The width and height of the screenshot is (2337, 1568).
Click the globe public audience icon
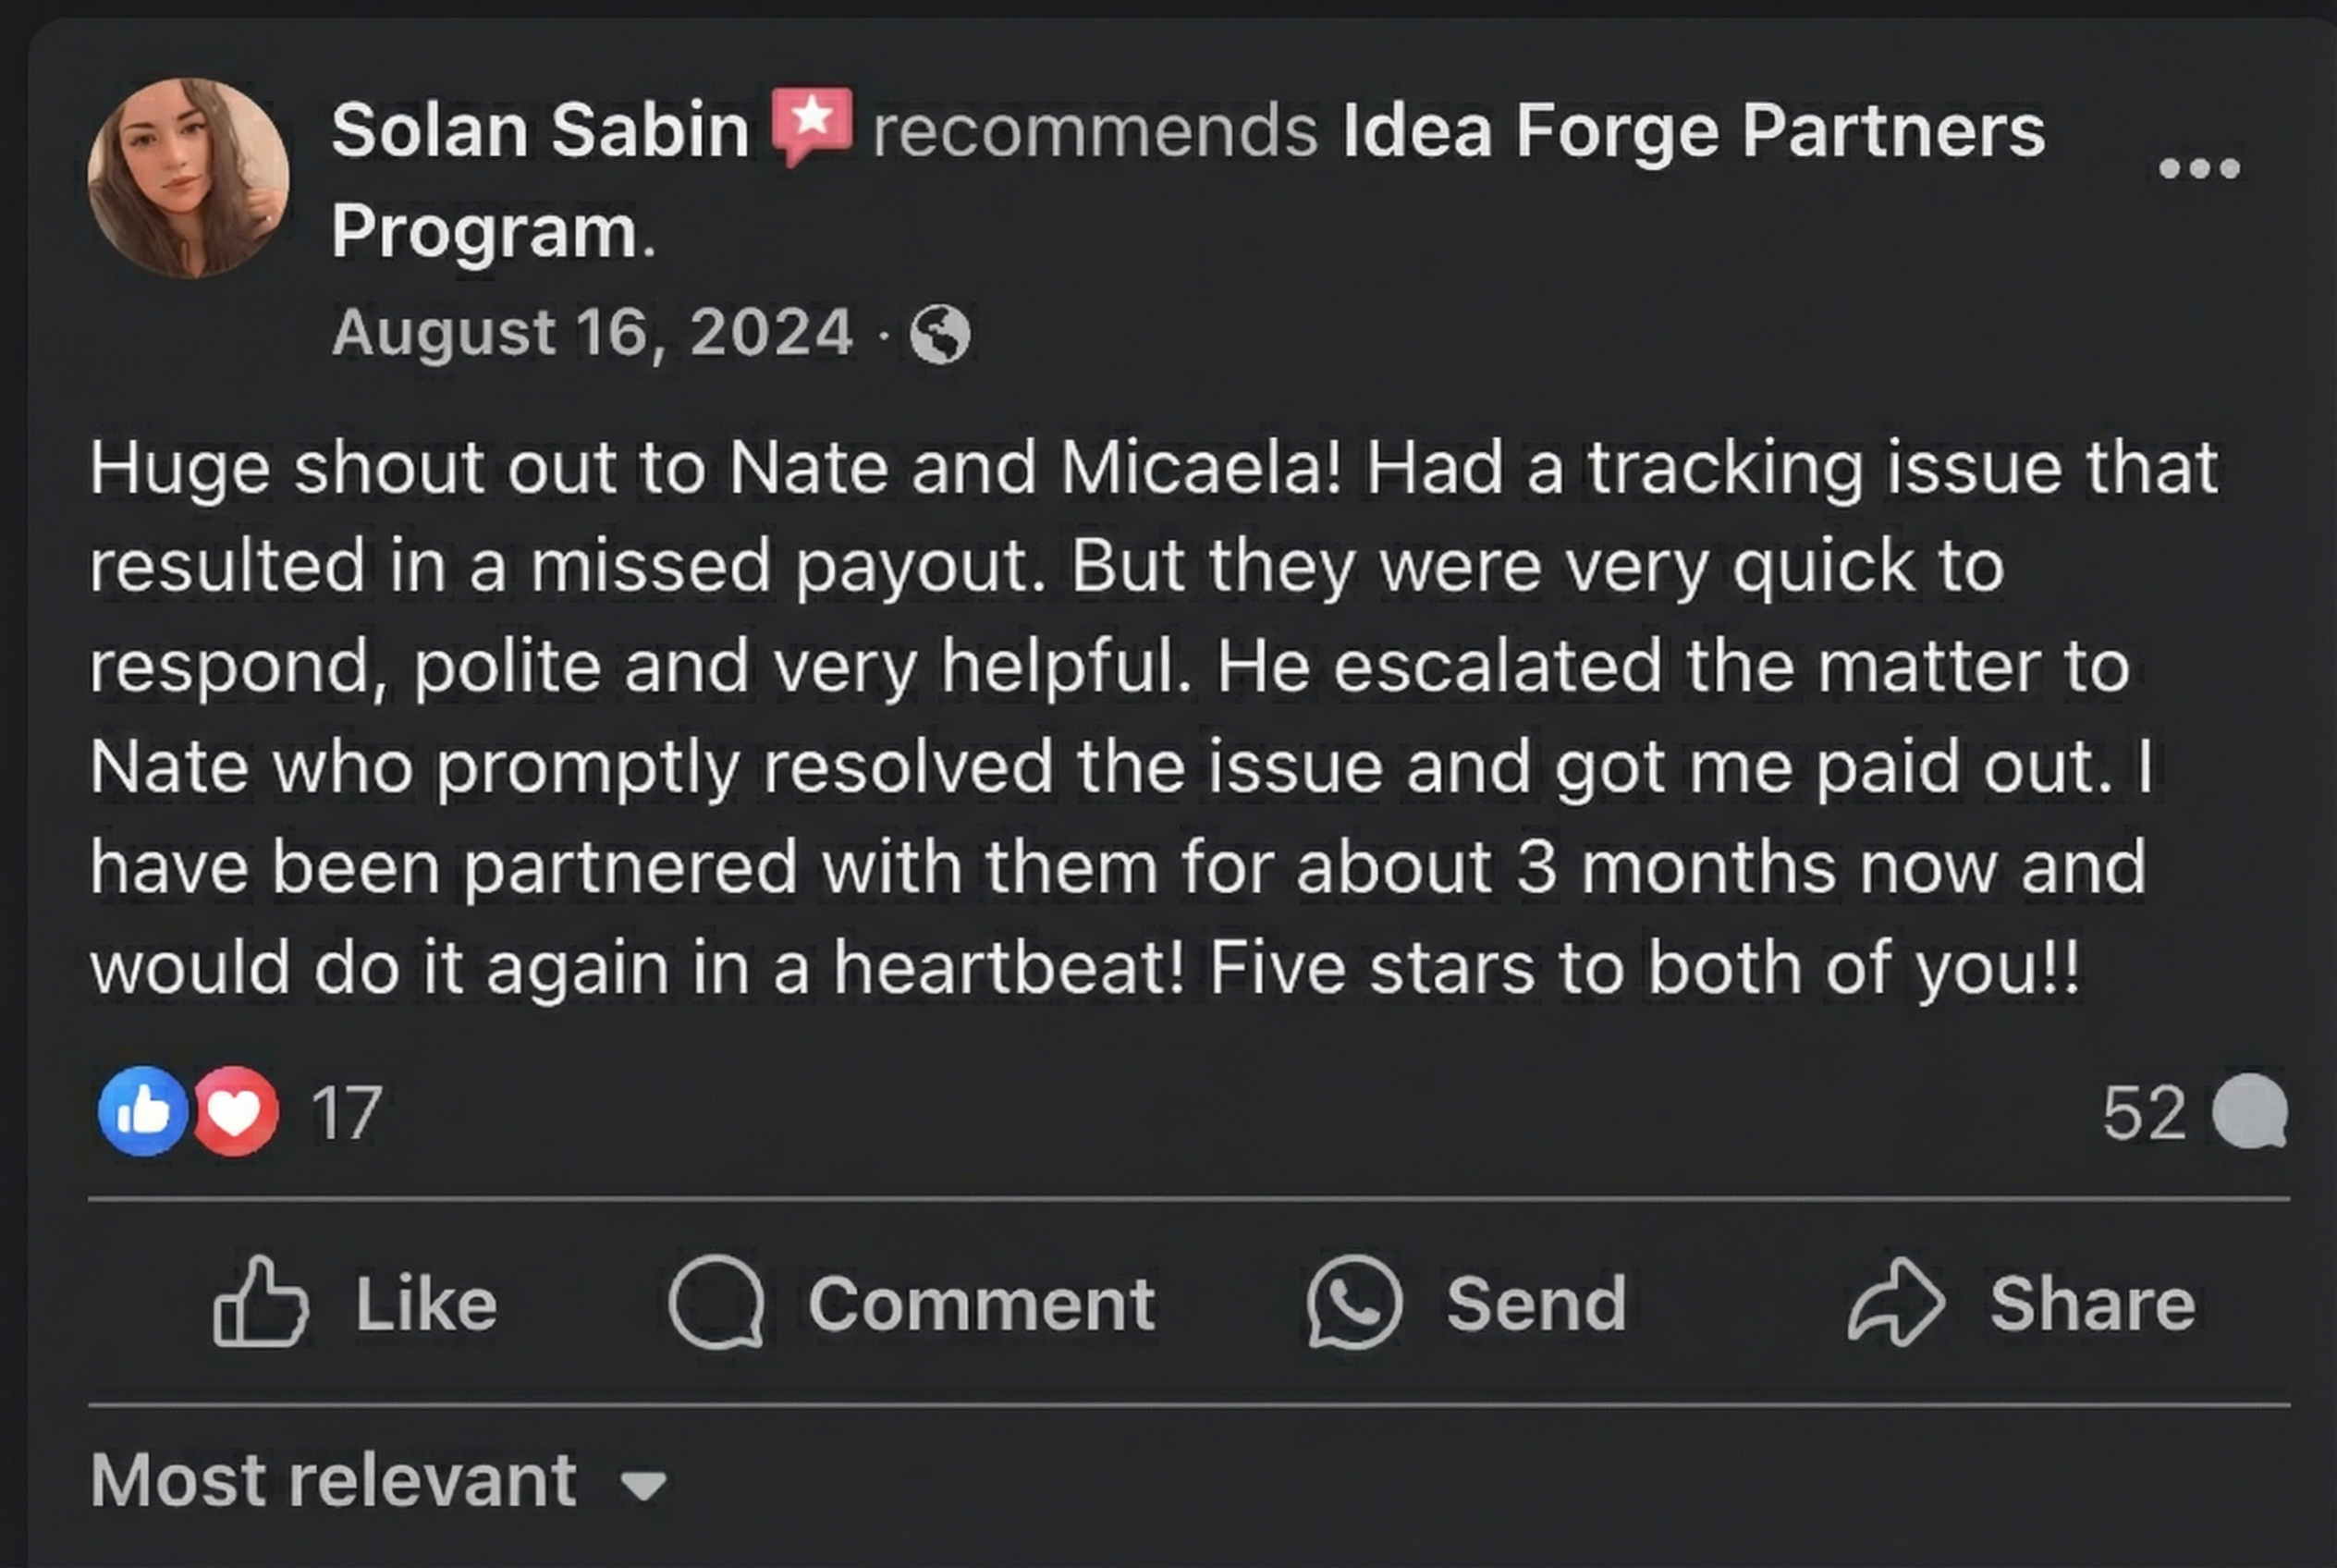coord(941,334)
